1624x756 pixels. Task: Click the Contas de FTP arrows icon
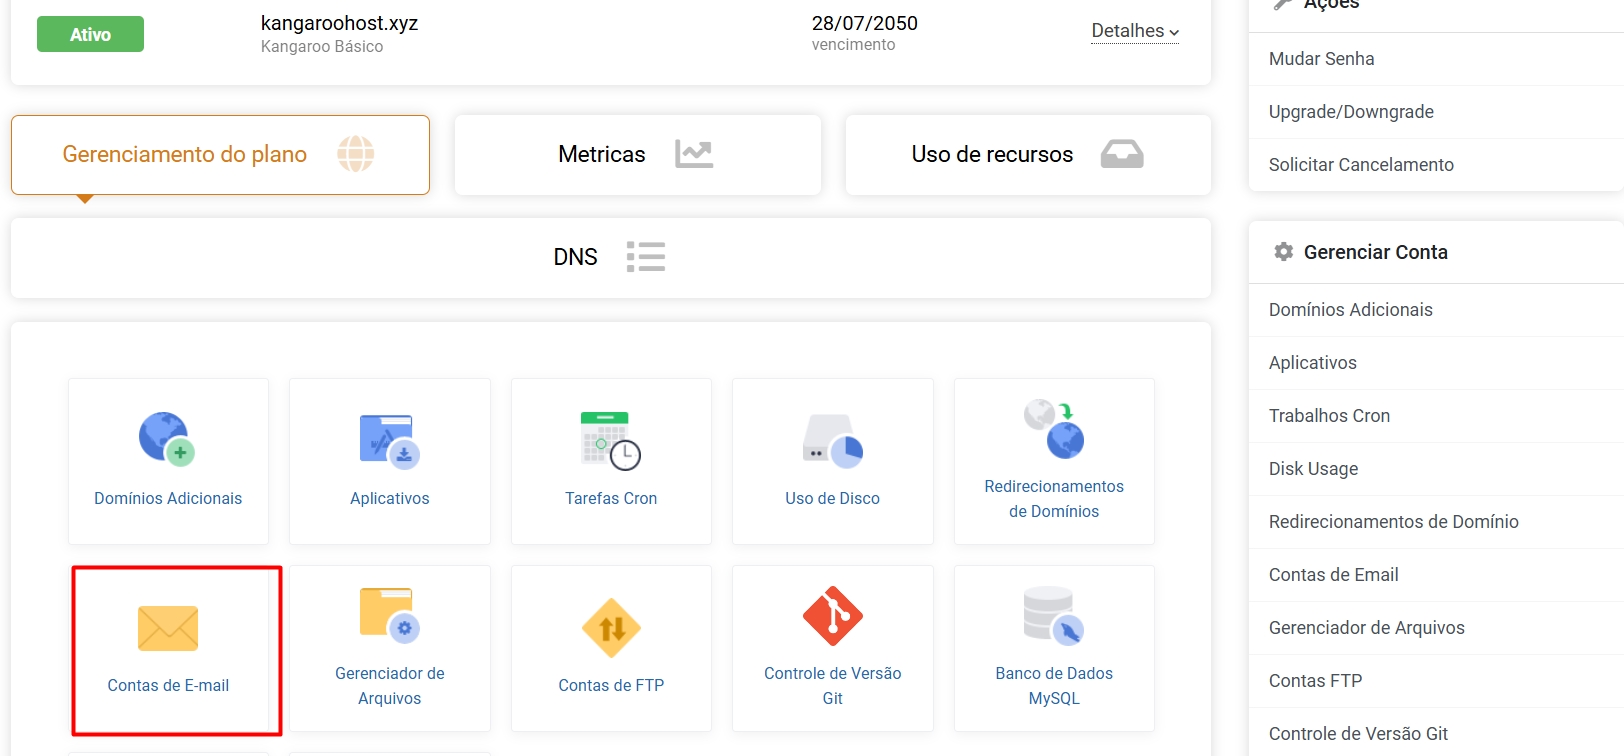coord(611,628)
